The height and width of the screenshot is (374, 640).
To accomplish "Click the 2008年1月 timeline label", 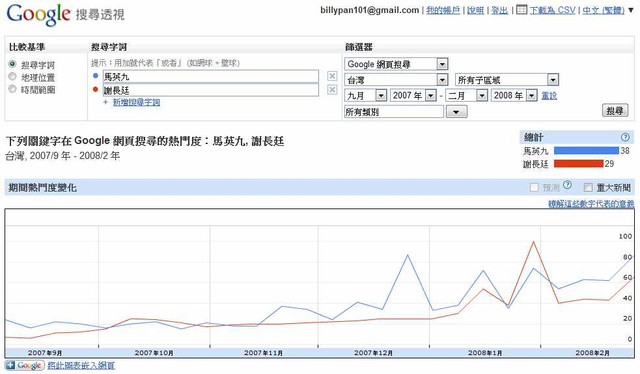I will click(x=485, y=353).
